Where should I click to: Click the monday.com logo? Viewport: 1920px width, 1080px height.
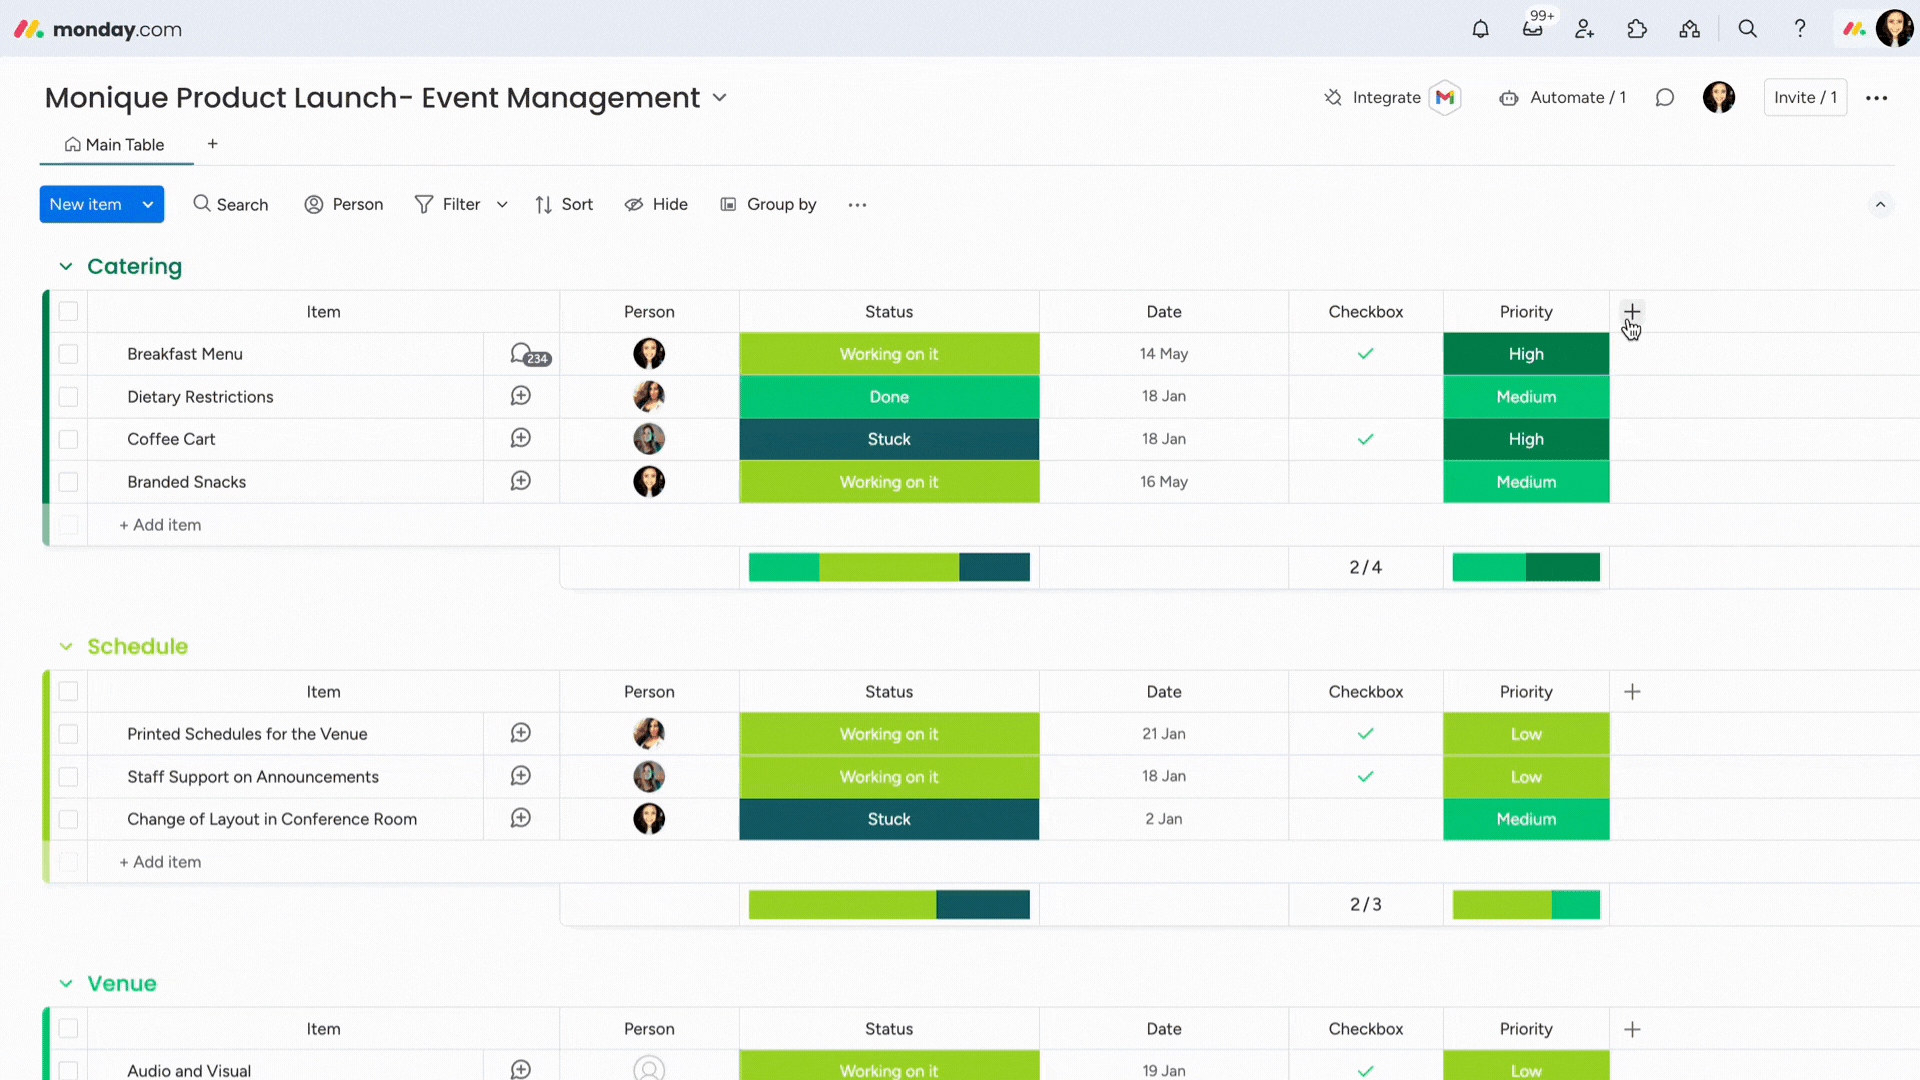(98, 29)
